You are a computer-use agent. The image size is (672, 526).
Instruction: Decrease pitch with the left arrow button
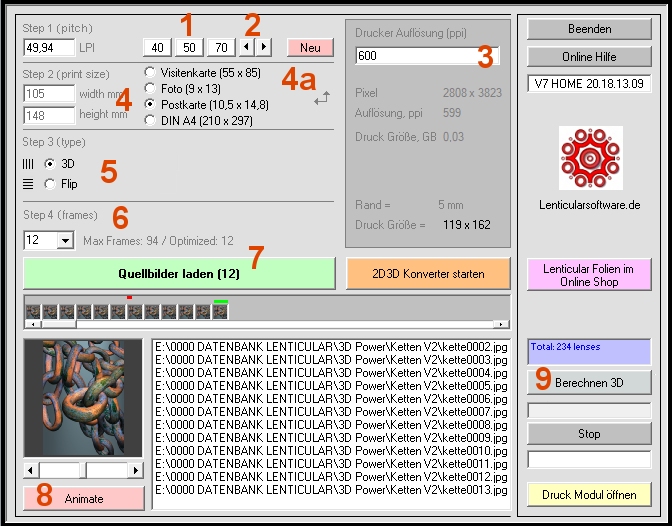(247, 46)
